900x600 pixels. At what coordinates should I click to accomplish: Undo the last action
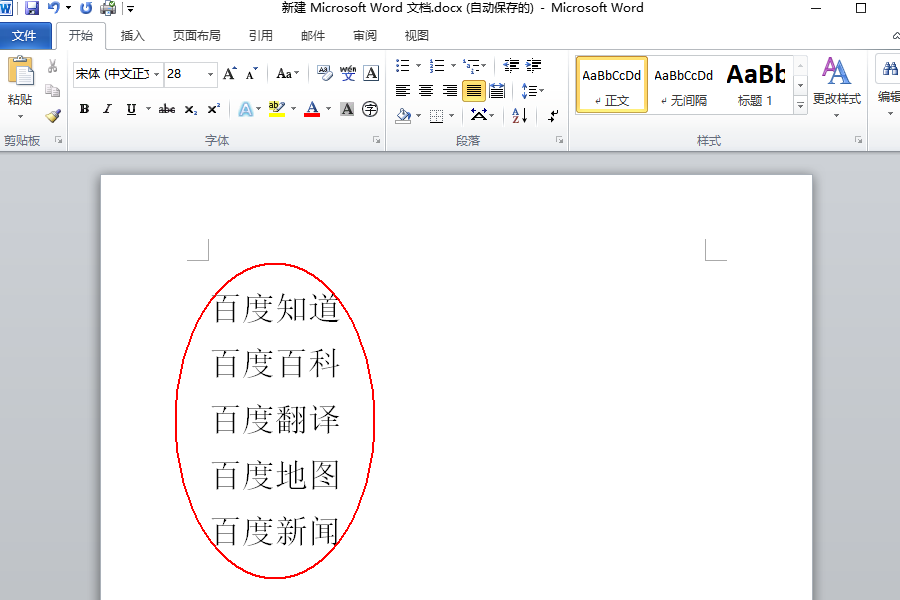[x=54, y=8]
